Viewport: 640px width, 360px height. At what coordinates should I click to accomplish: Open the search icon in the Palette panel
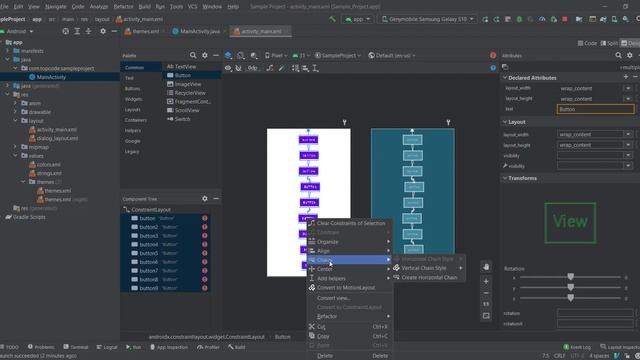click(x=193, y=56)
